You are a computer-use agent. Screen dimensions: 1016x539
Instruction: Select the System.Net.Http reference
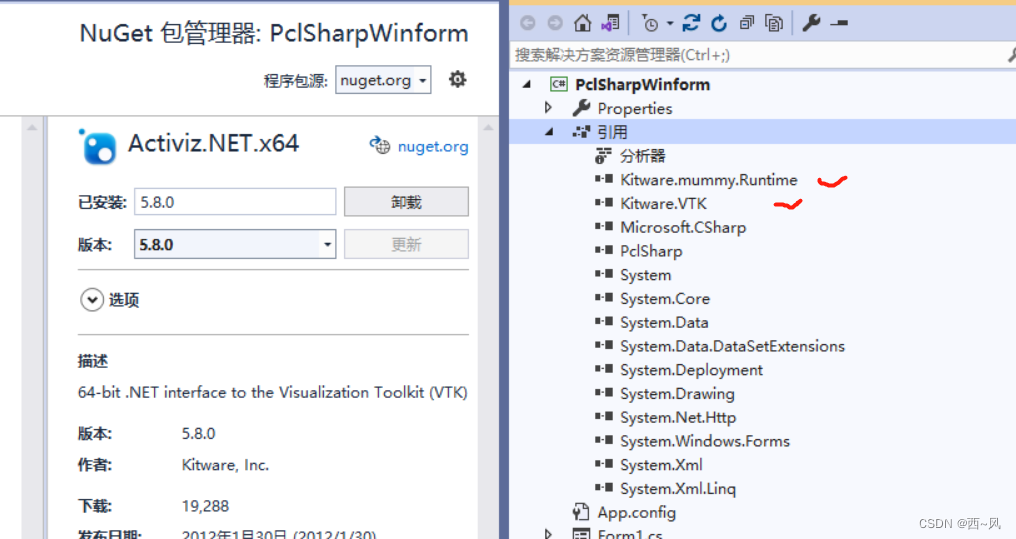pyautogui.click(x=678, y=417)
